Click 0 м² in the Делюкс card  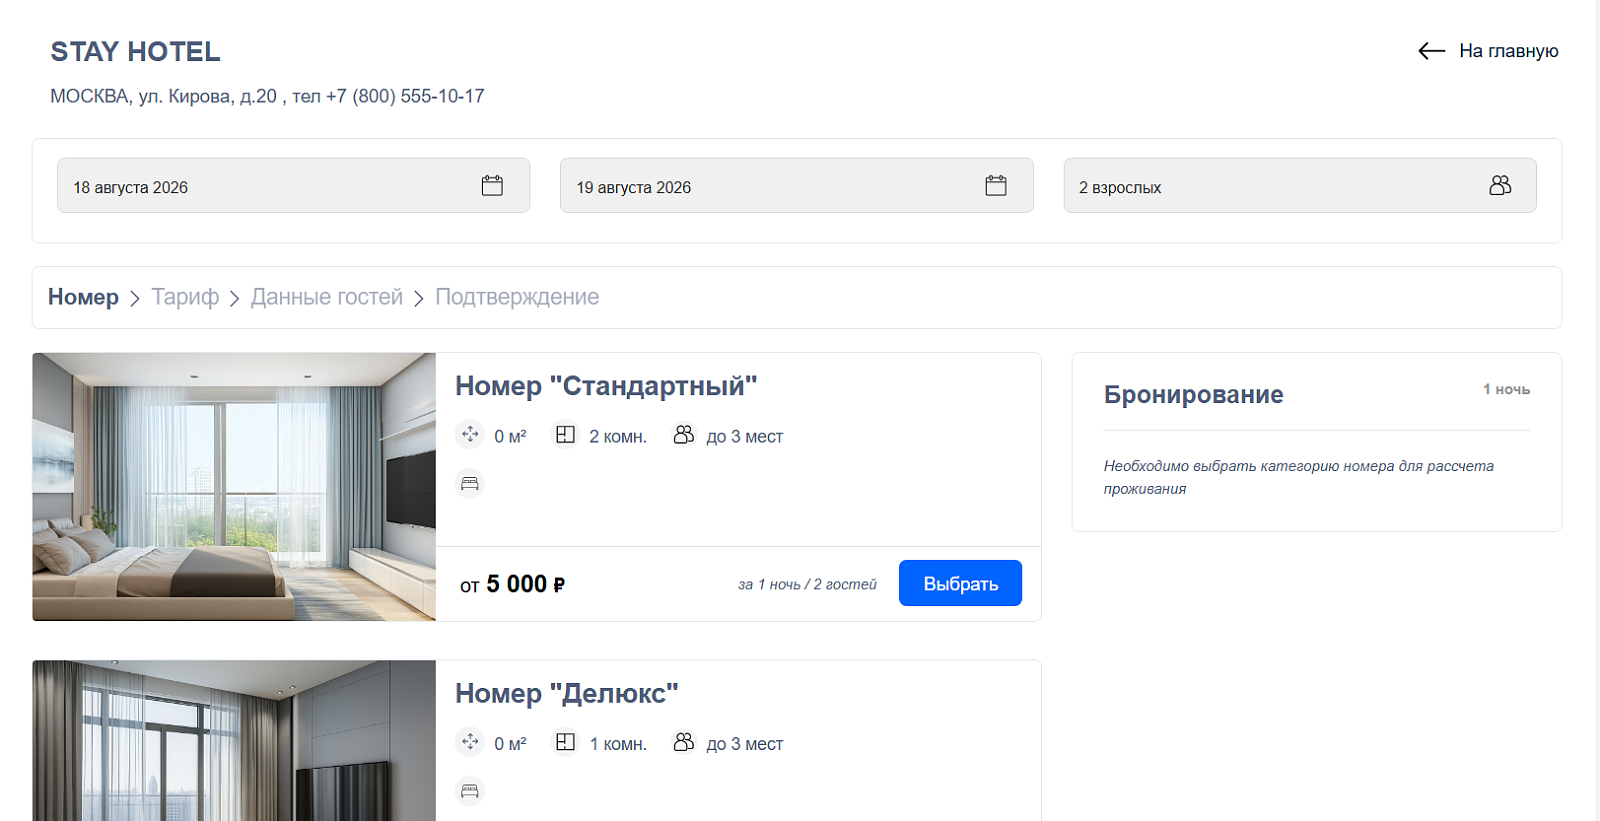click(x=510, y=744)
